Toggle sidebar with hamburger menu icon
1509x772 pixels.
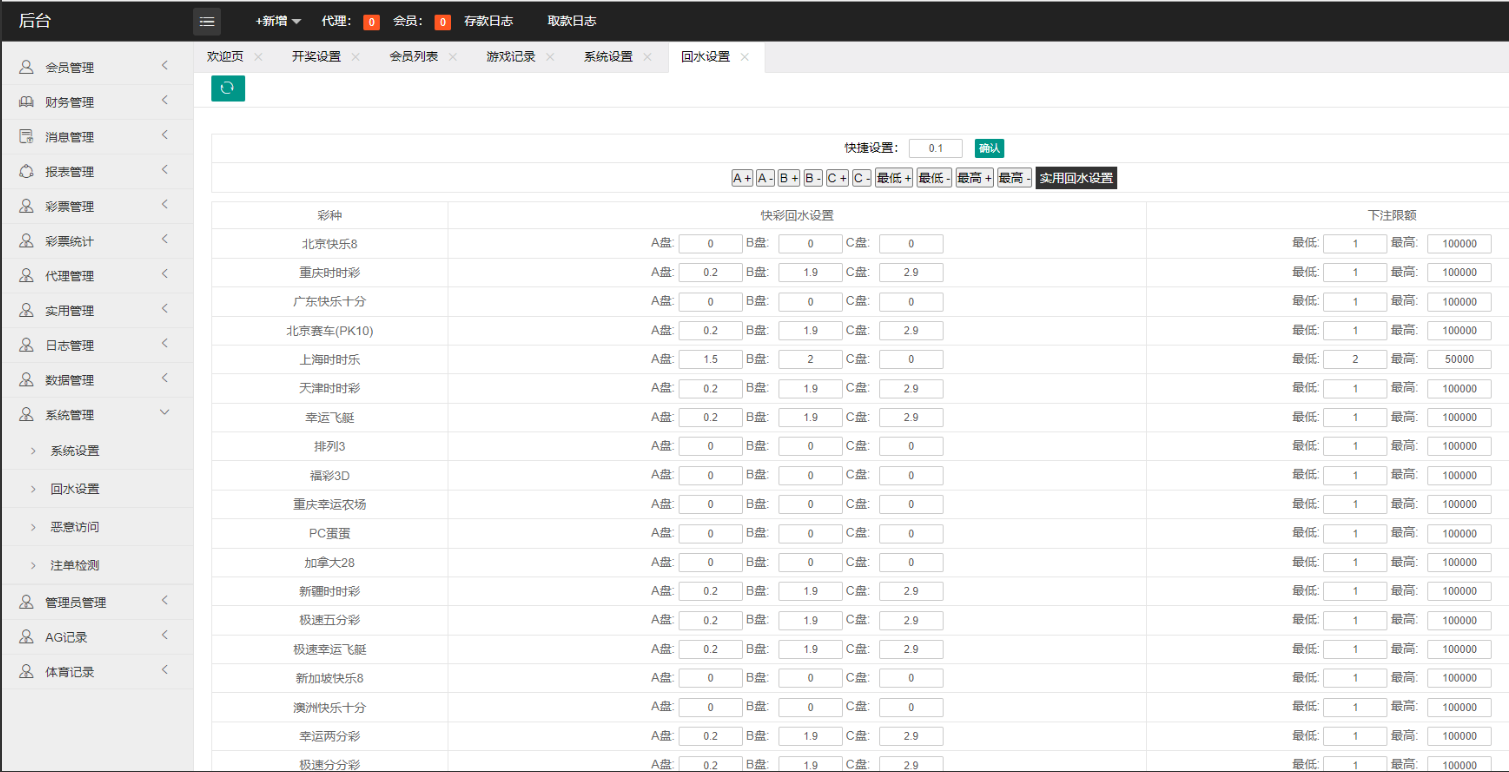(207, 21)
